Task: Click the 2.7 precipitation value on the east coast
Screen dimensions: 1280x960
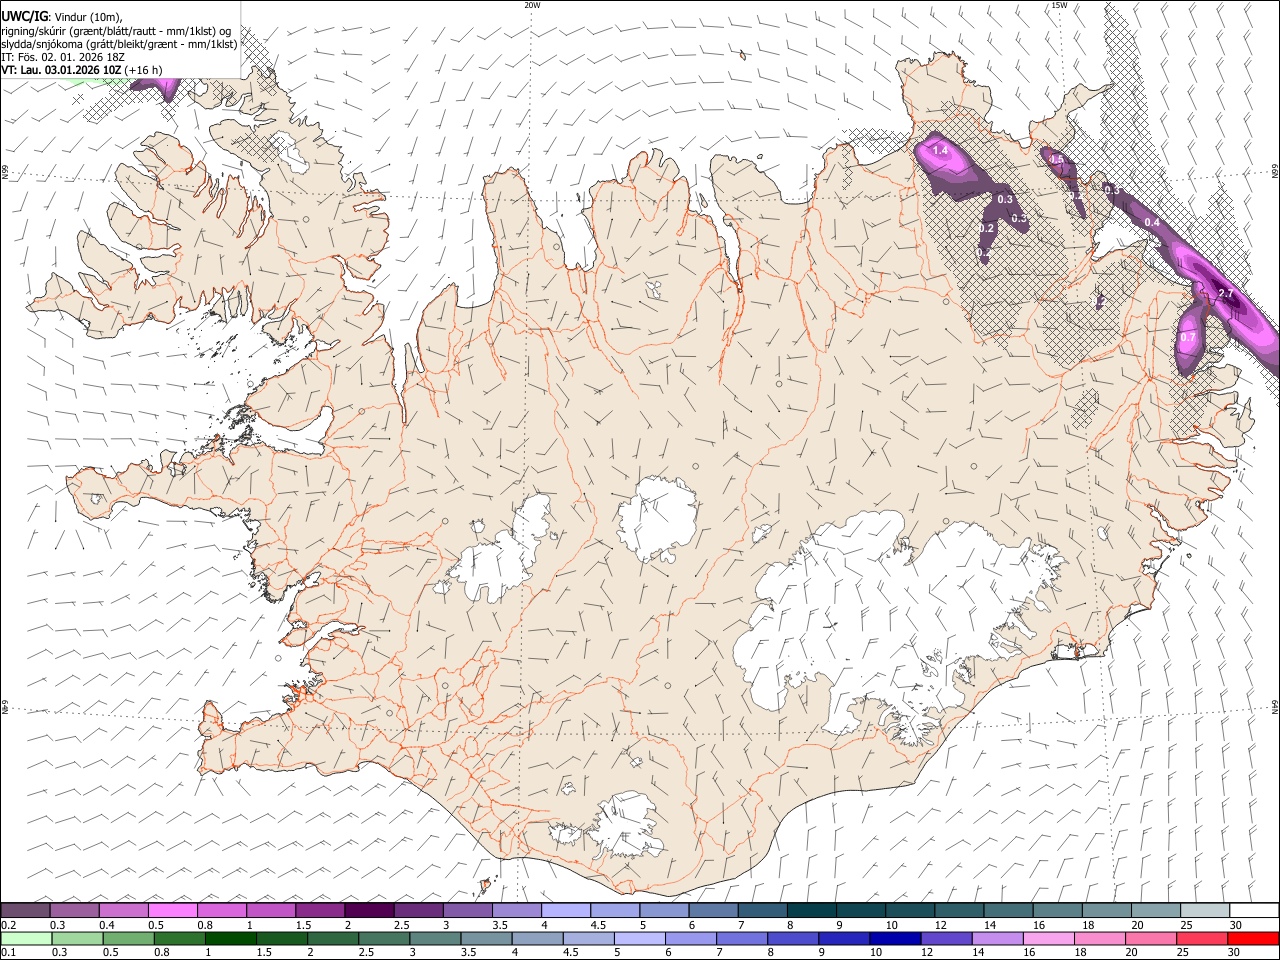Action: (x=1227, y=294)
